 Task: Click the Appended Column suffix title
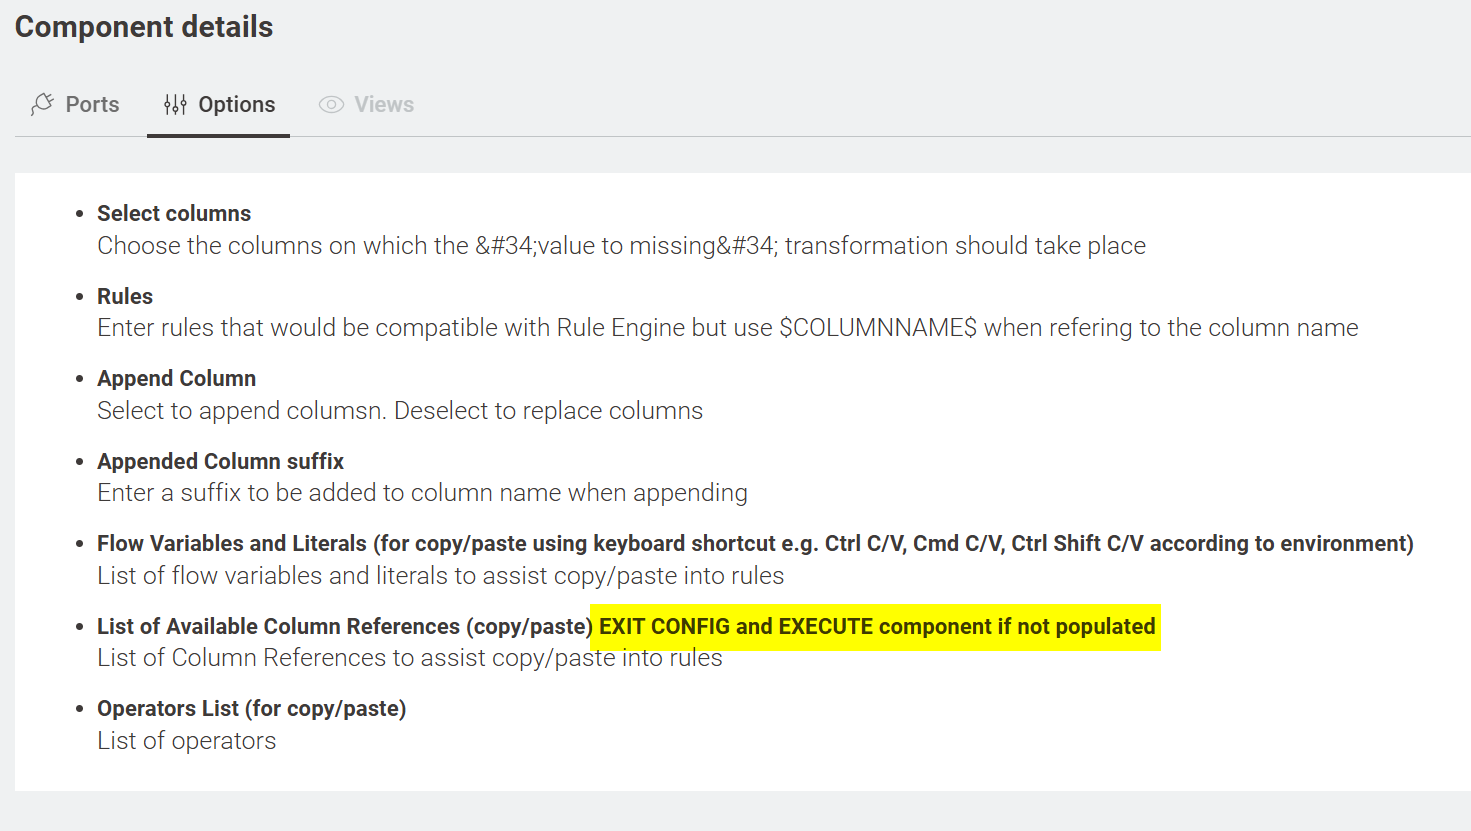[220, 461]
